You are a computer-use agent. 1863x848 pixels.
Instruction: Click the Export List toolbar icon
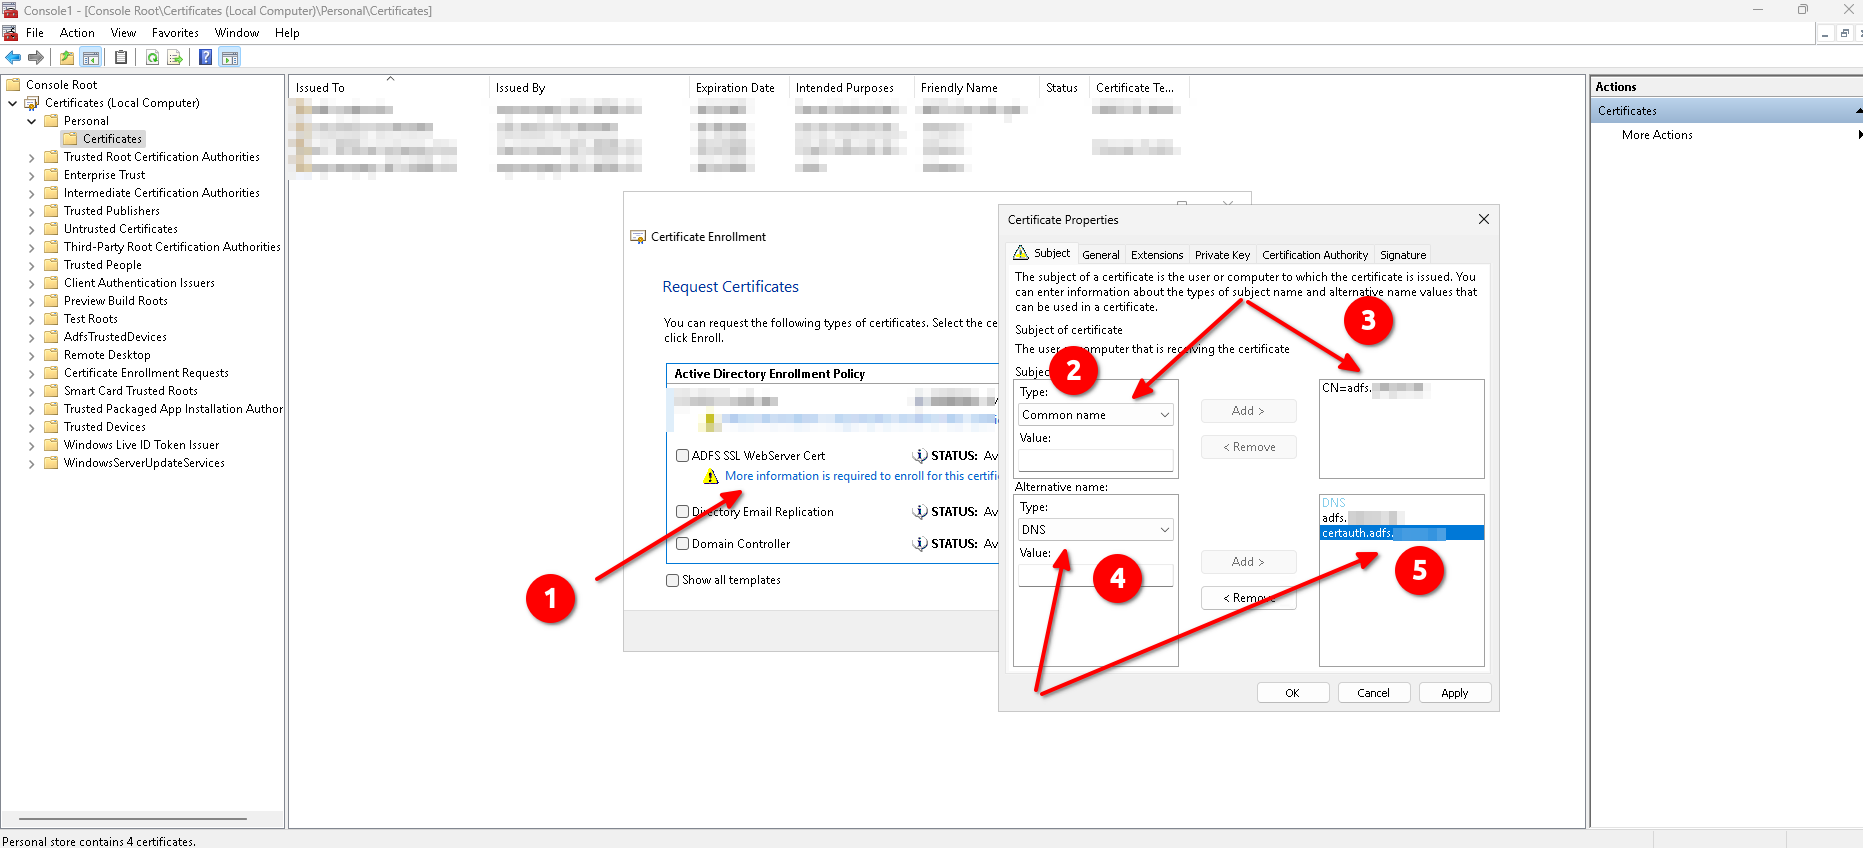tap(175, 58)
